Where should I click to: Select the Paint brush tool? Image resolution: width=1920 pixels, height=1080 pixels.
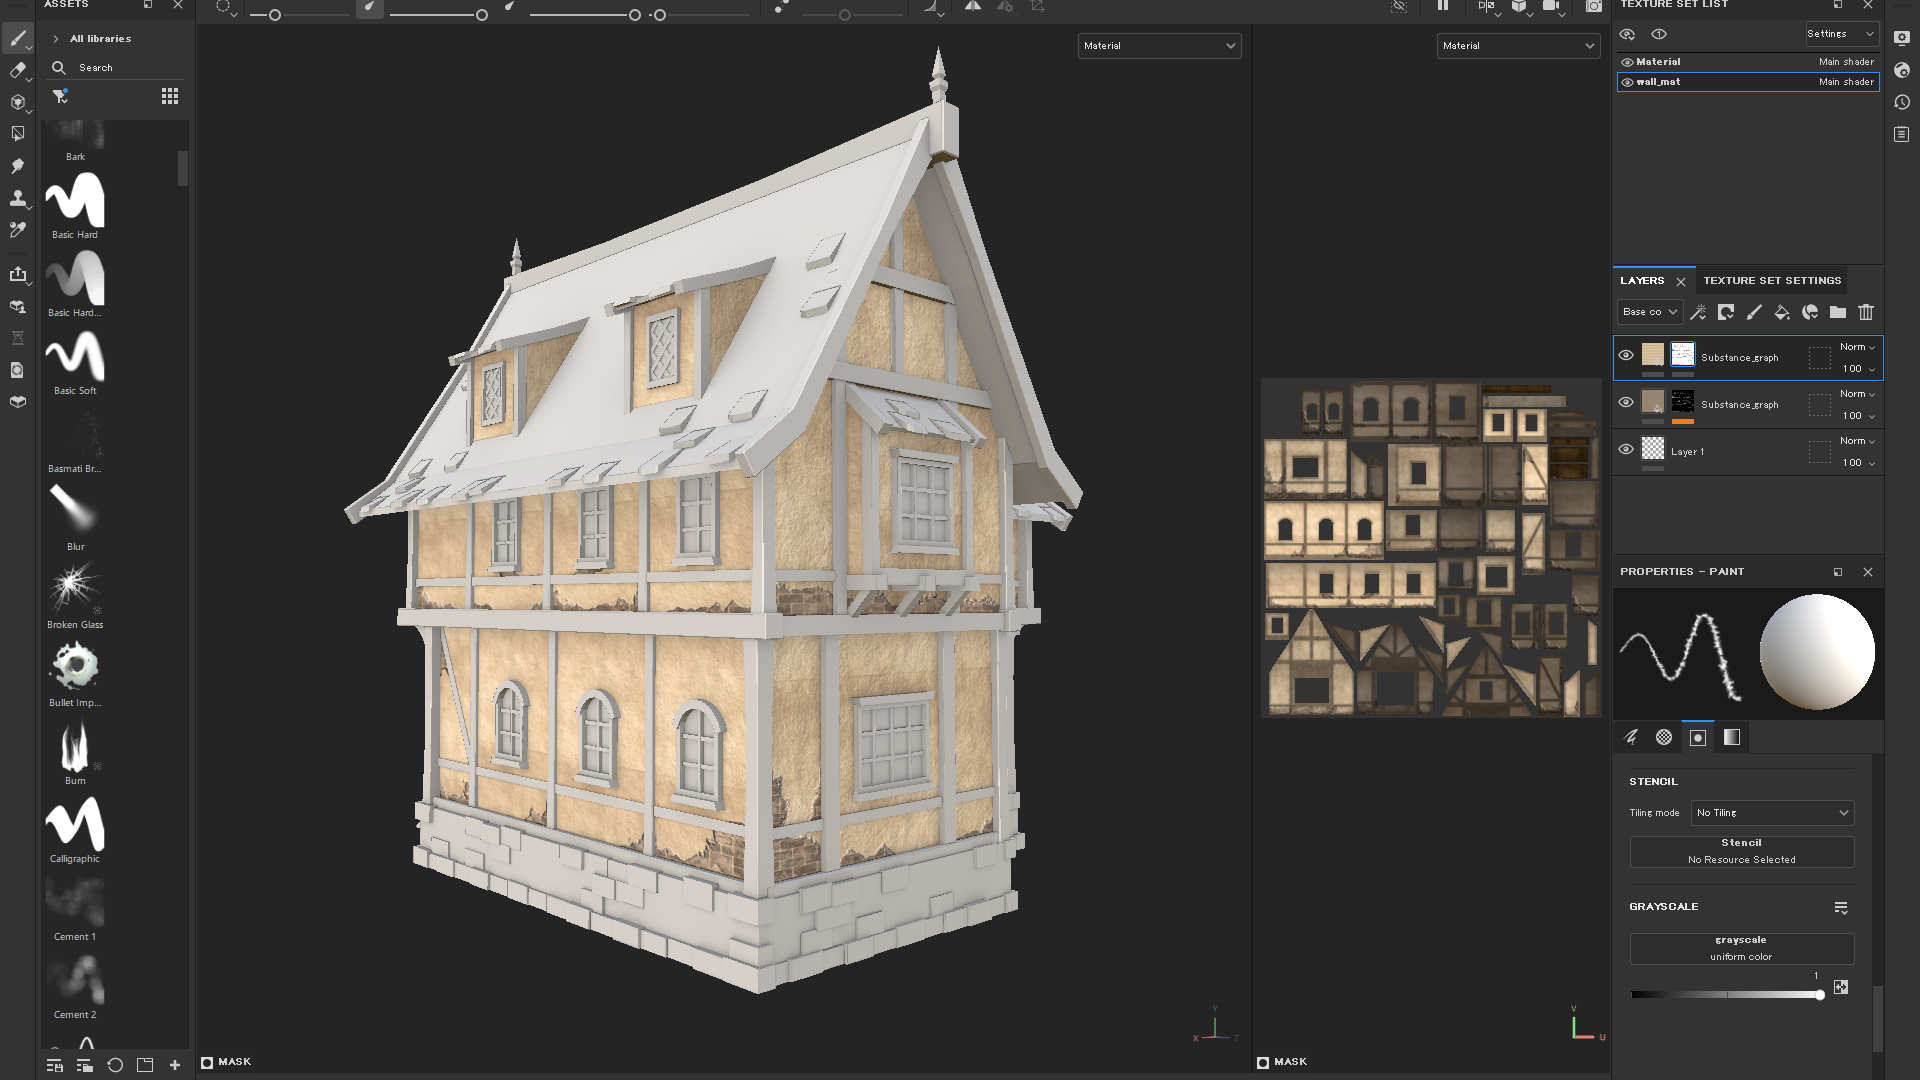[x=17, y=39]
